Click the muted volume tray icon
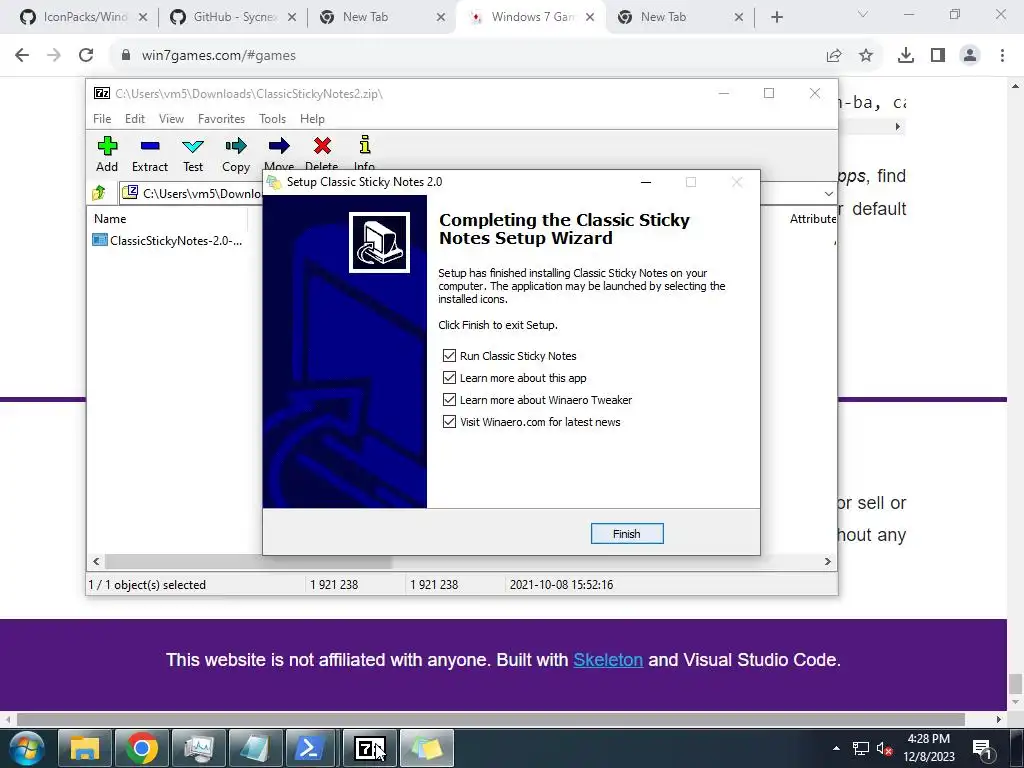The image size is (1024, 768). click(x=884, y=749)
